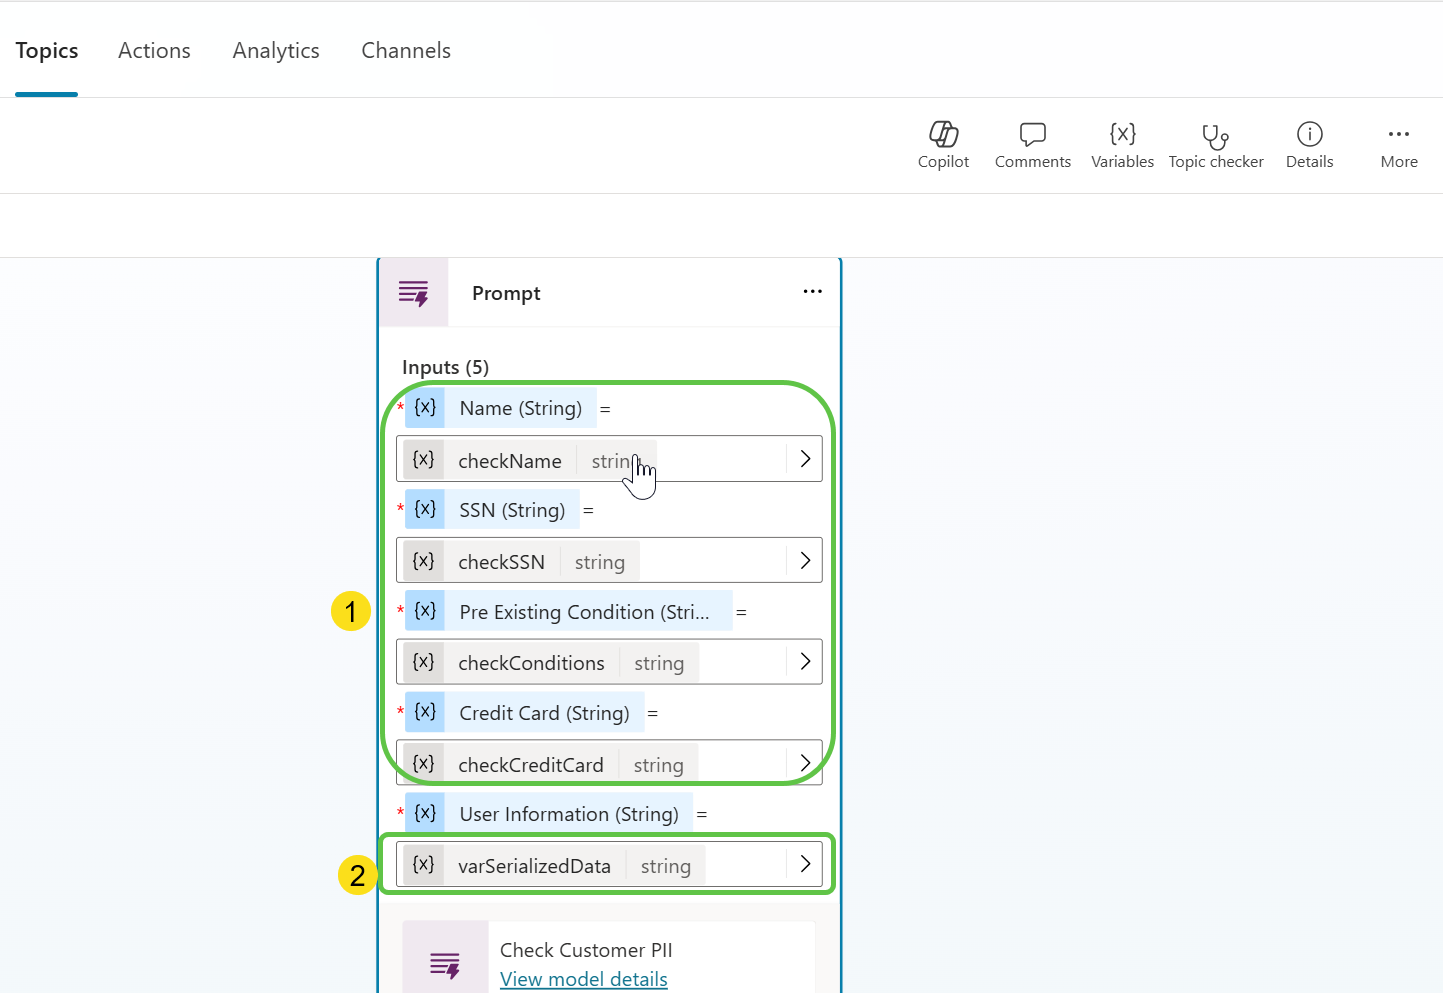
Task: Go to the Channels tab
Action: pos(406,51)
